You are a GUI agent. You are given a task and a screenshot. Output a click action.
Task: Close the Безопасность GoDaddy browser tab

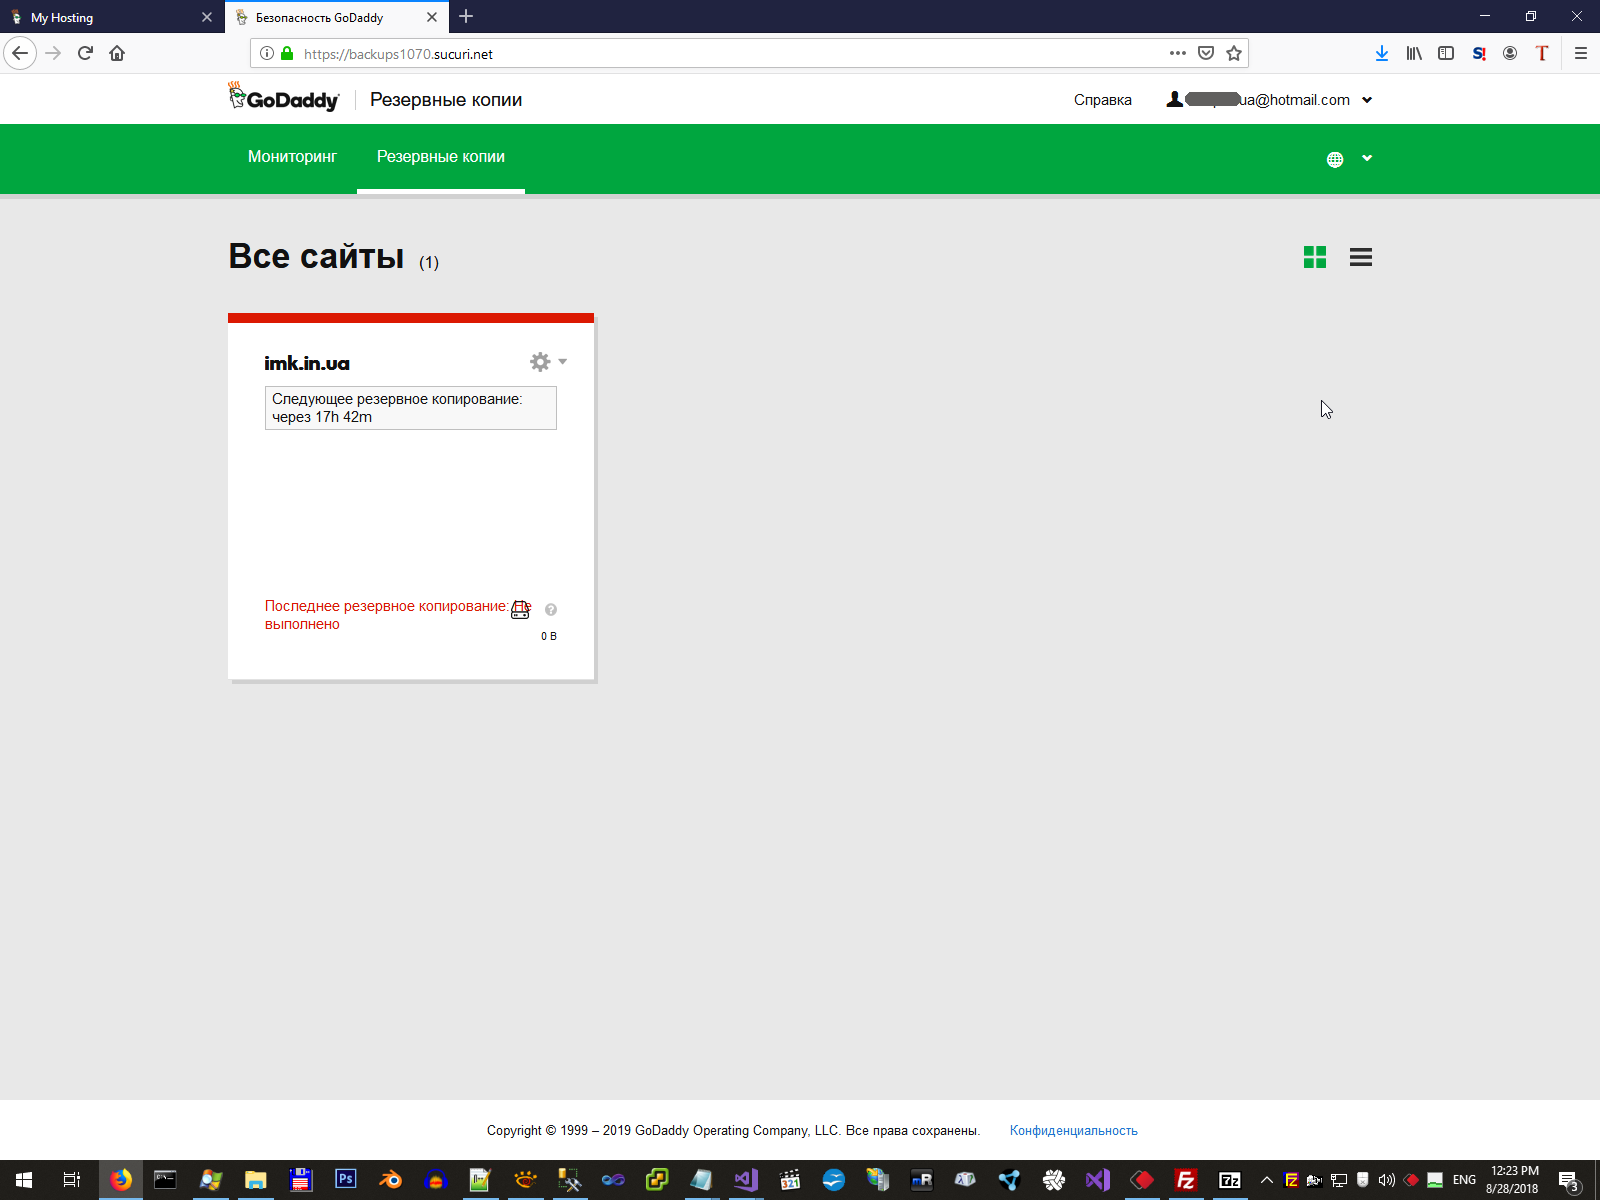coord(432,17)
